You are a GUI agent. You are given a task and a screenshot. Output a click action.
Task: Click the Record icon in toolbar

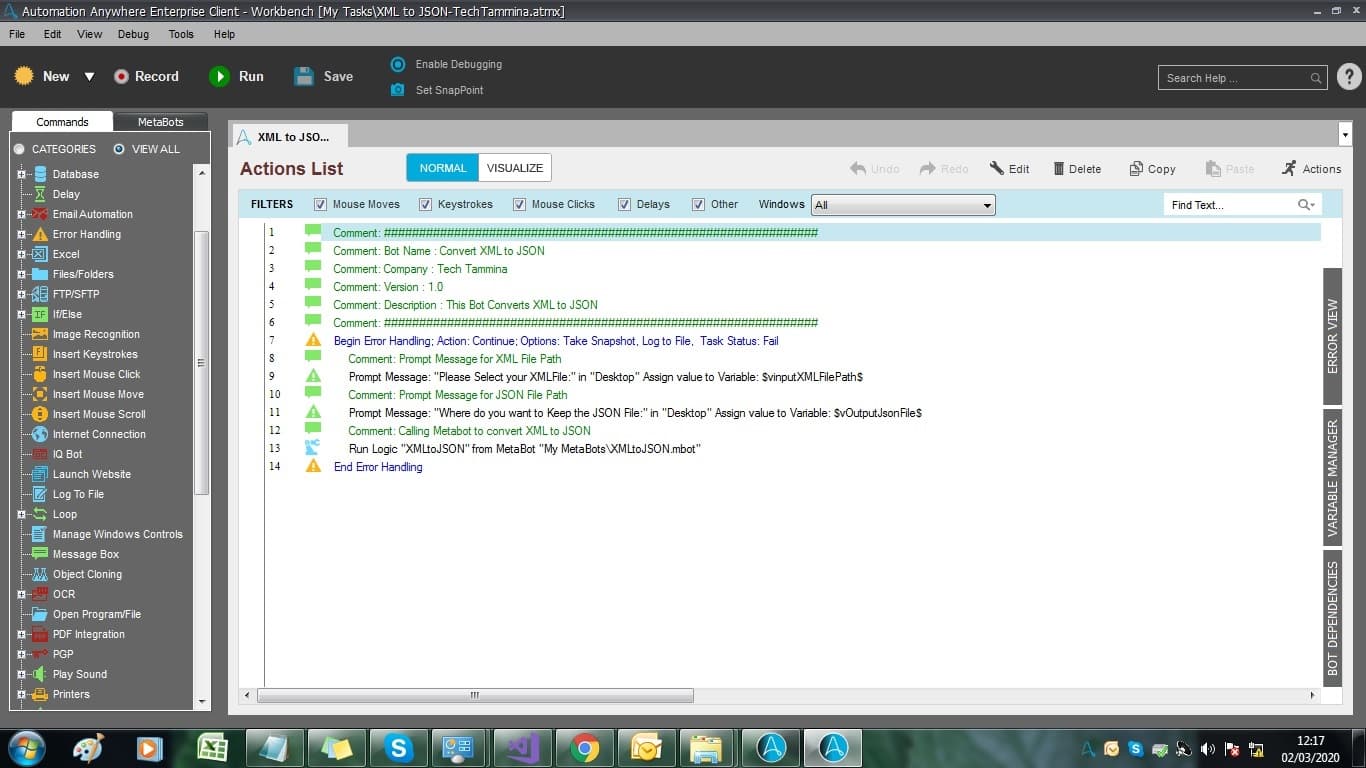[121, 76]
